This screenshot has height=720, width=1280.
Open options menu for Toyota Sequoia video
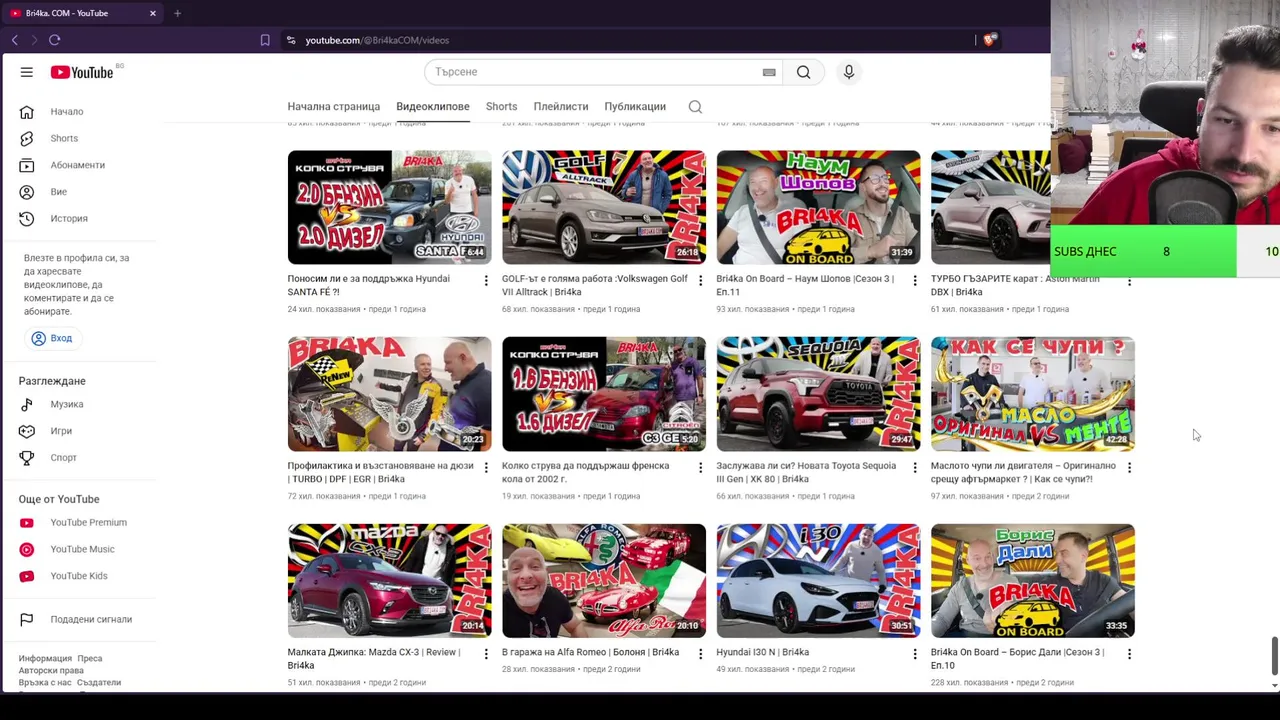tap(915, 468)
